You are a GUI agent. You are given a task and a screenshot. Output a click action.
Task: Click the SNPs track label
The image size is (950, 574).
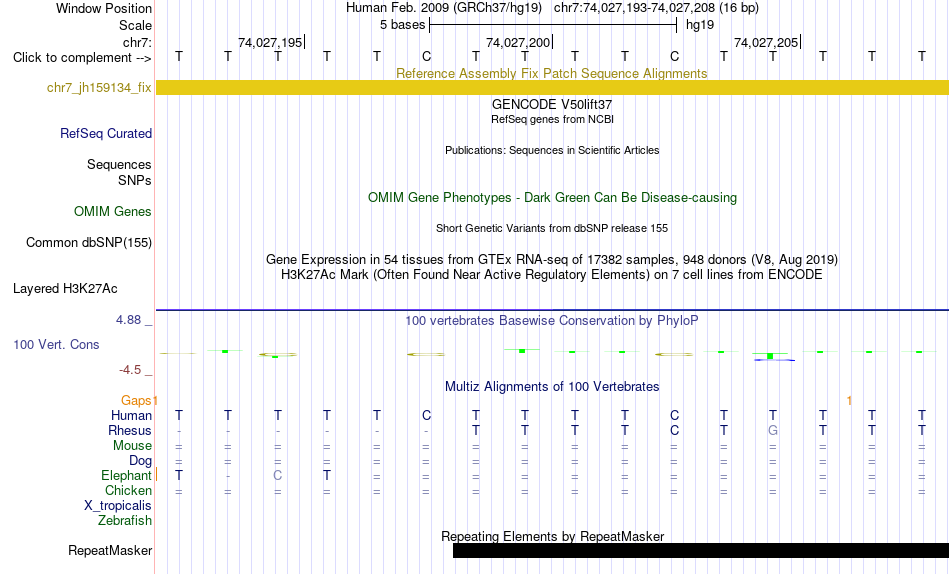coord(135,181)
